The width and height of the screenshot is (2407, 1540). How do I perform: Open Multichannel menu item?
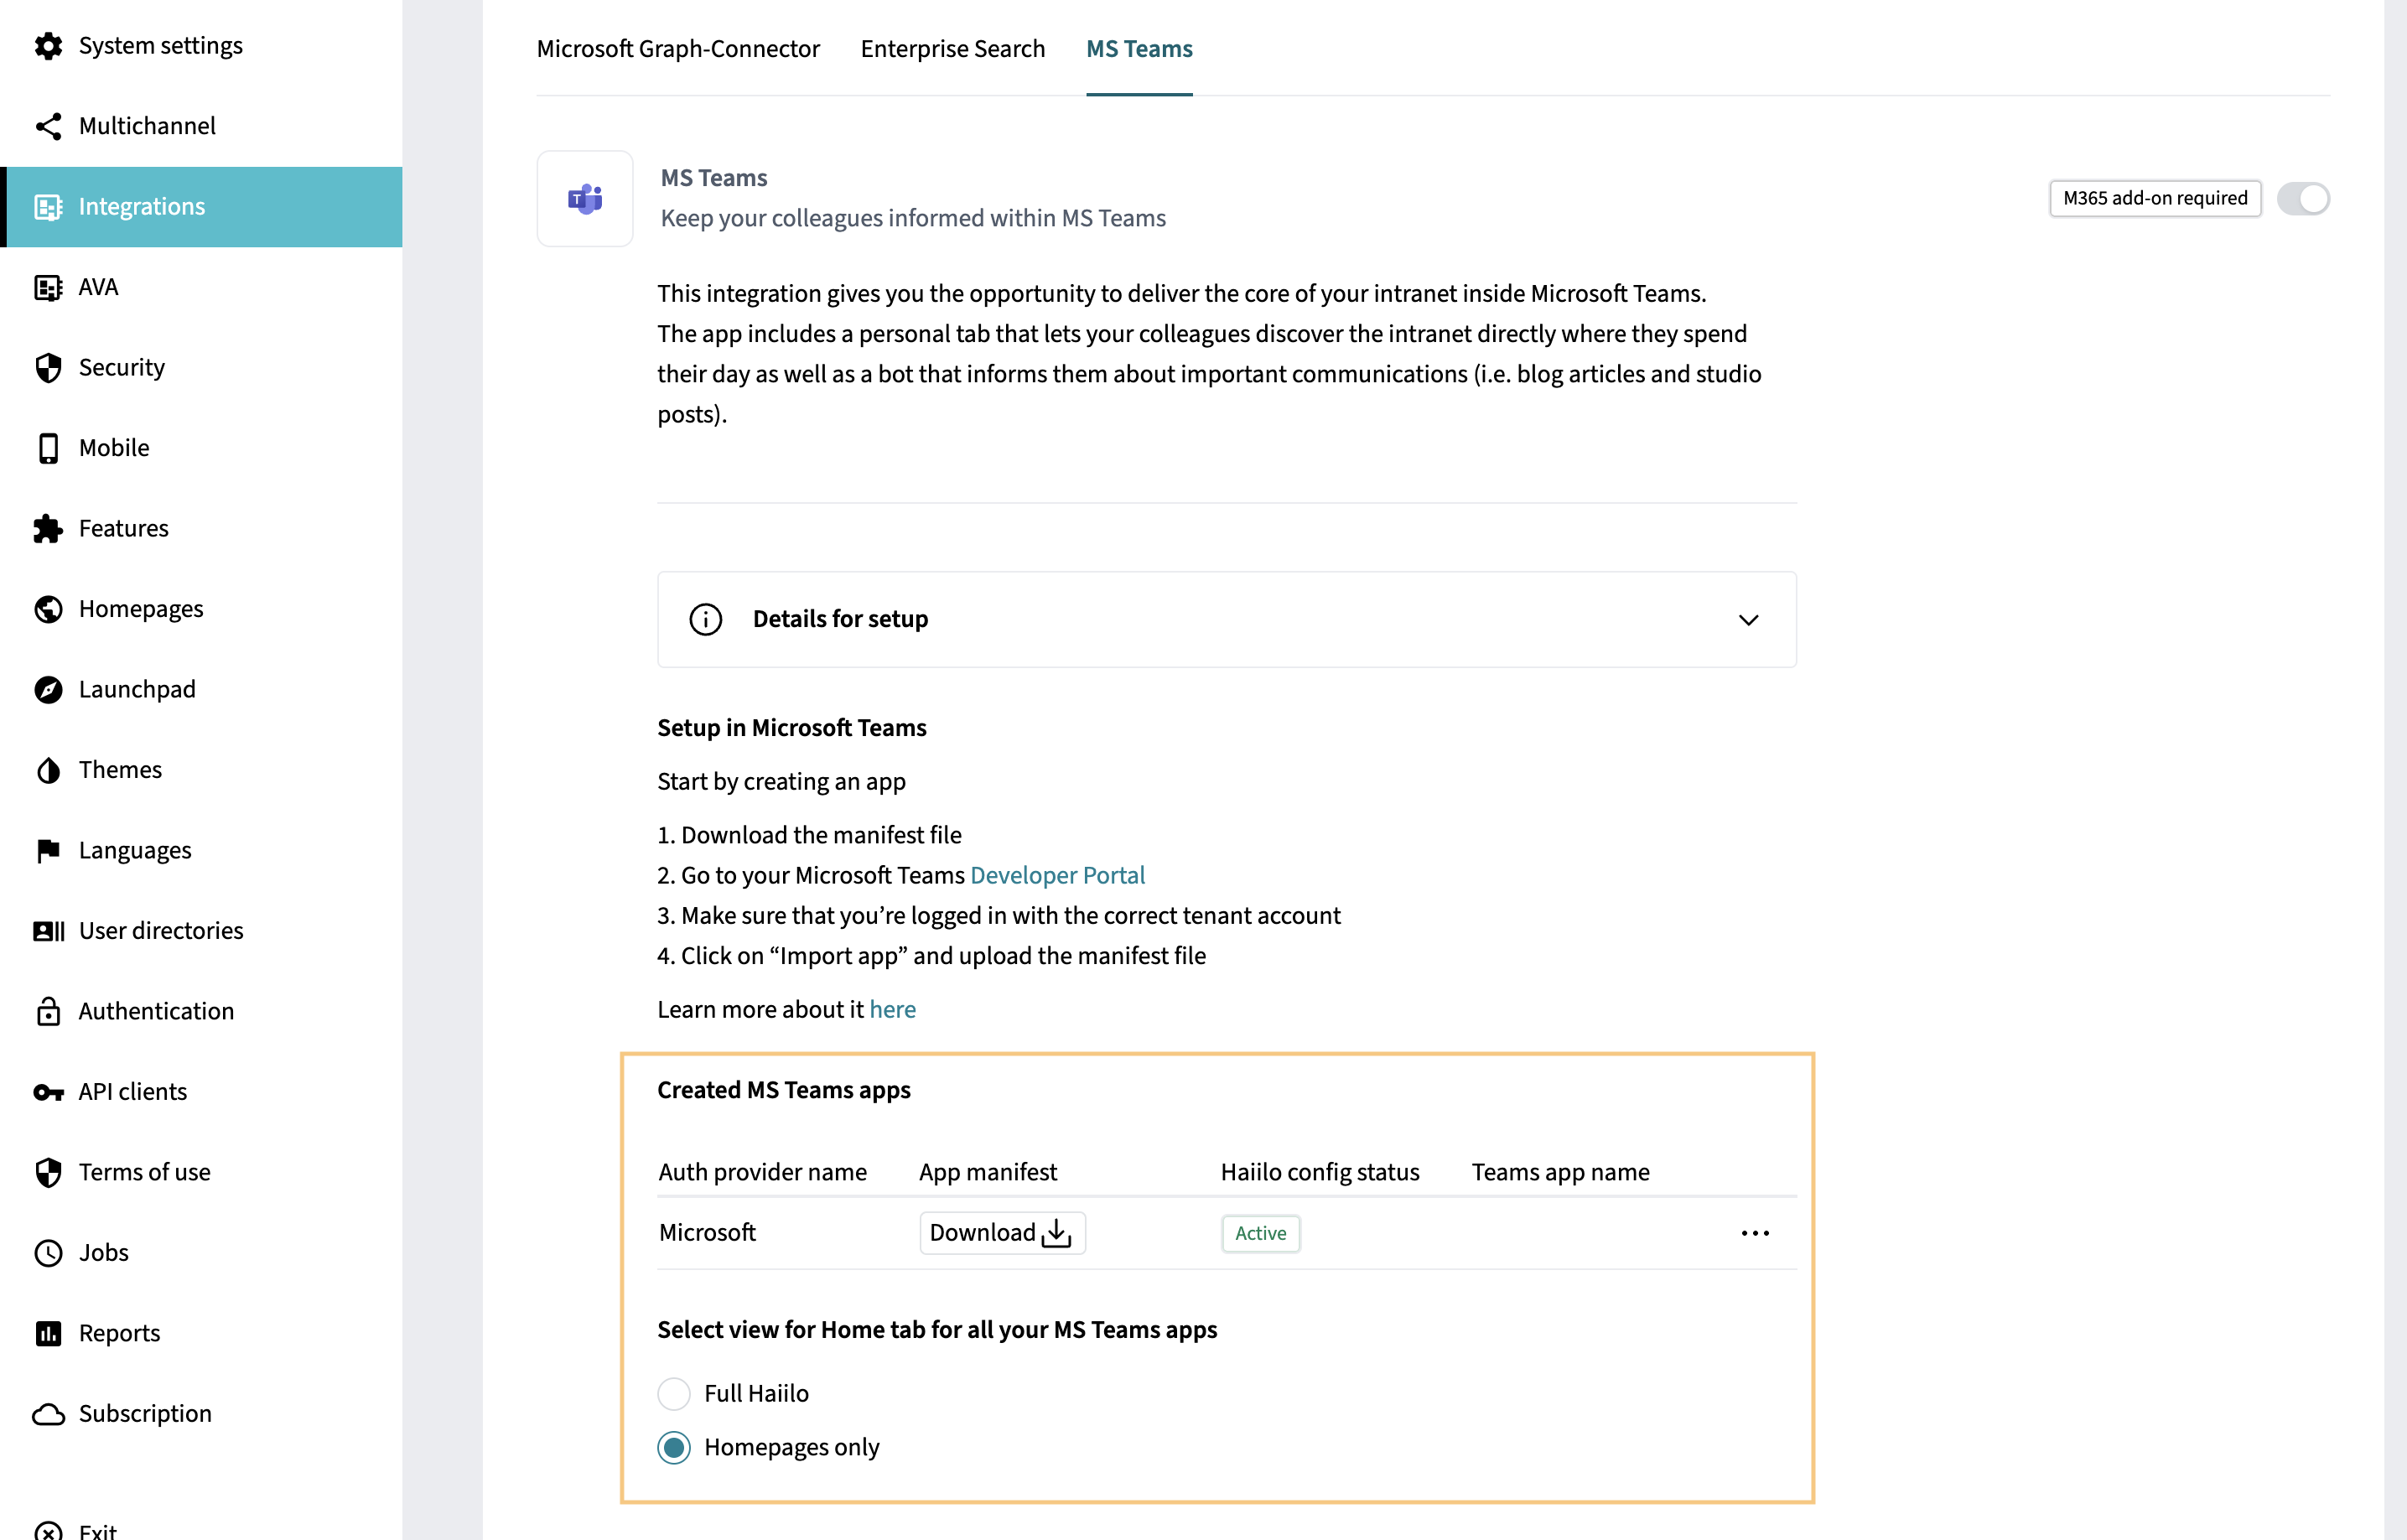[147, 126]
